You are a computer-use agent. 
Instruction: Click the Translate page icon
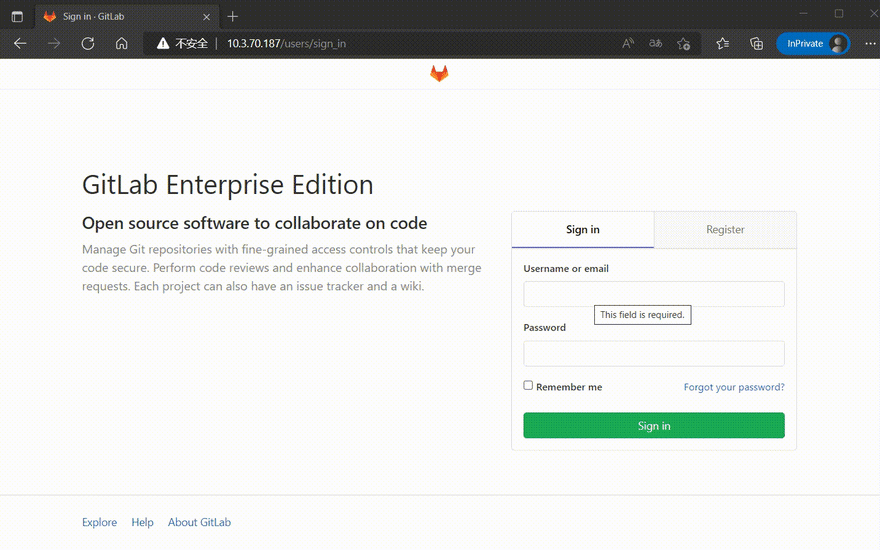click(656, 43)
